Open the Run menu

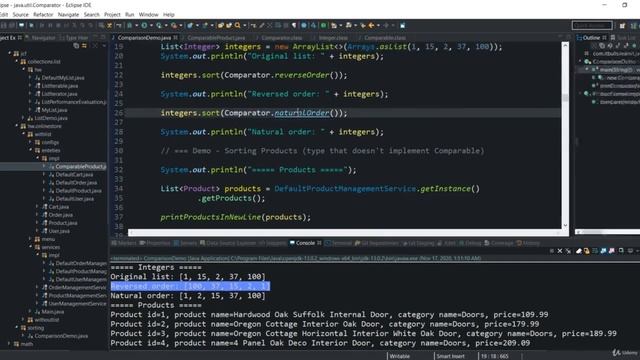click(x=129, y=14)
